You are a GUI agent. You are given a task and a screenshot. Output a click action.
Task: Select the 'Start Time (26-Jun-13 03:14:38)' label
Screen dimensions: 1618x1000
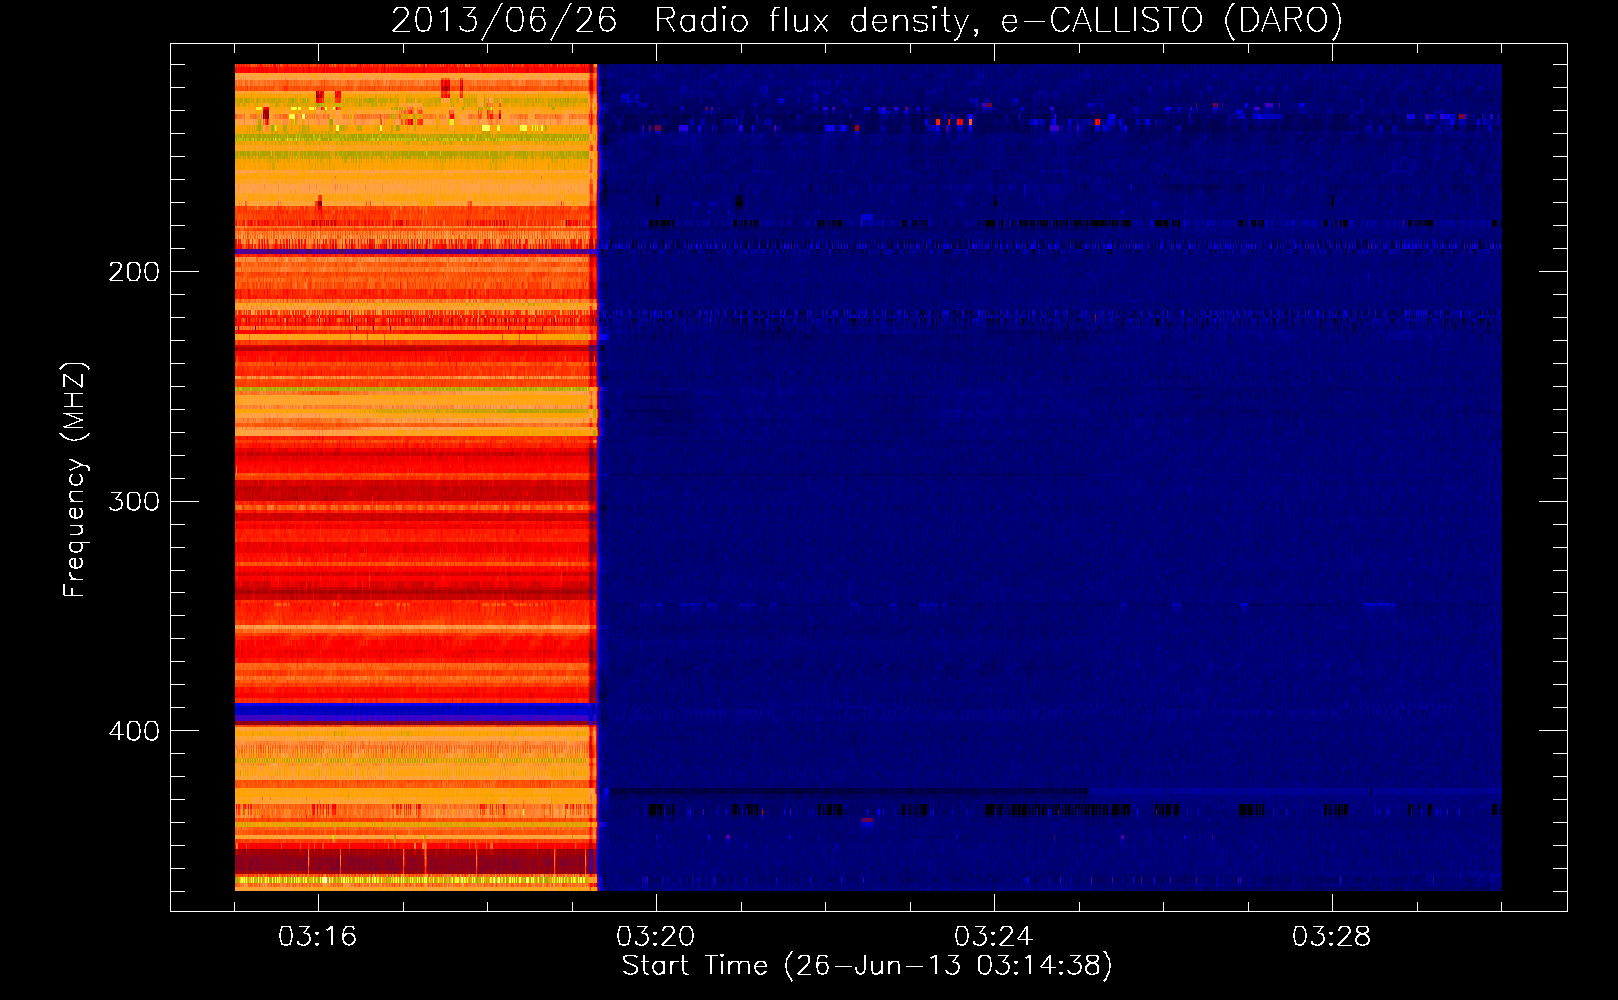click(867, 966)
